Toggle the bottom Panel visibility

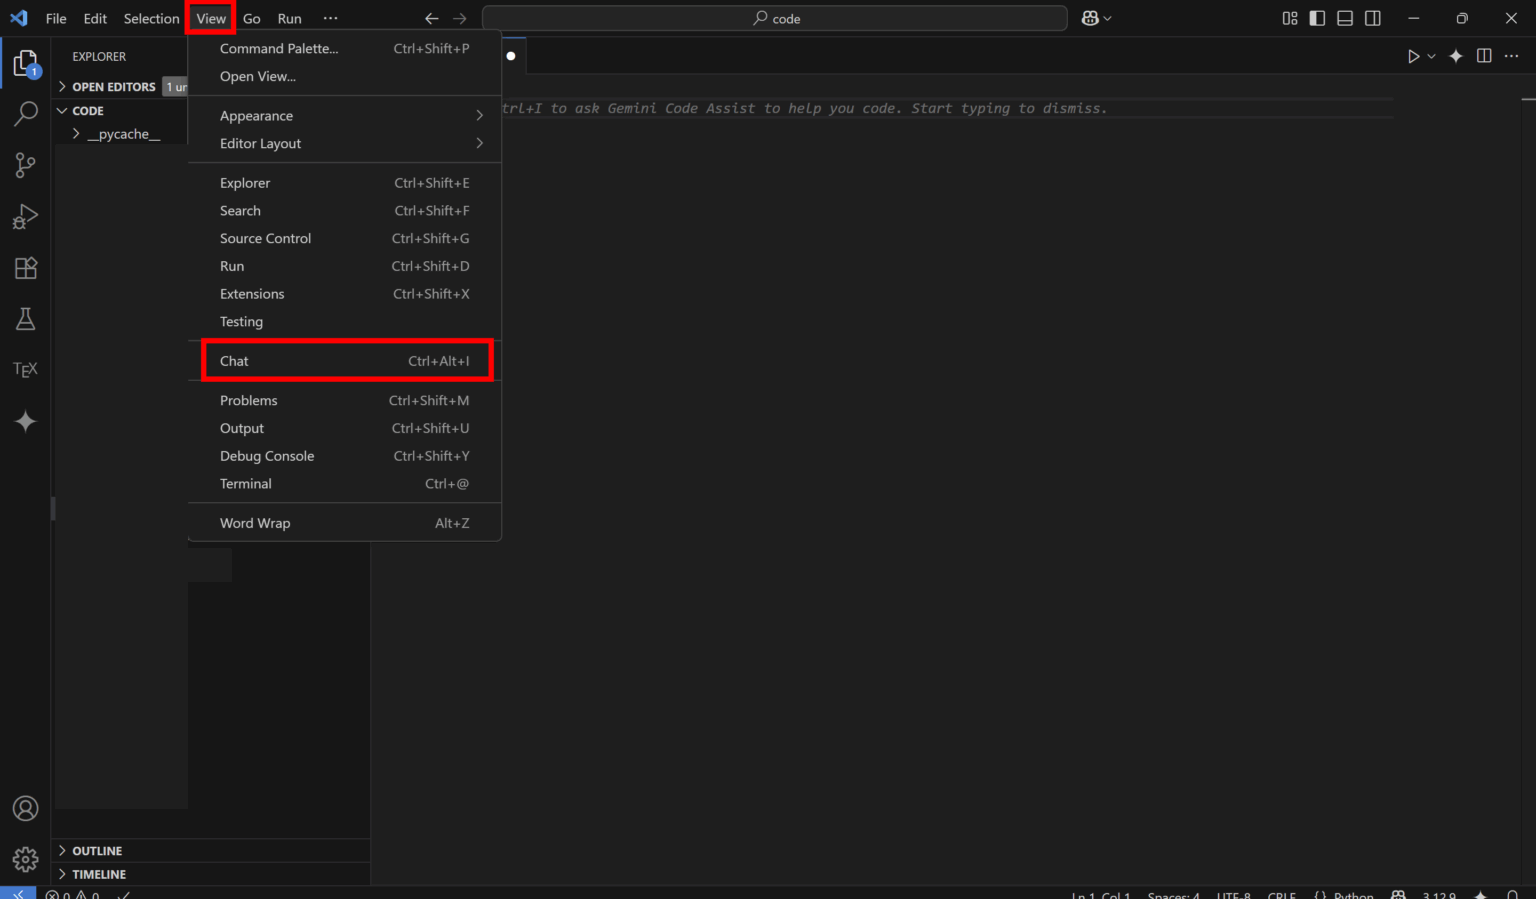pos(1345,17)
